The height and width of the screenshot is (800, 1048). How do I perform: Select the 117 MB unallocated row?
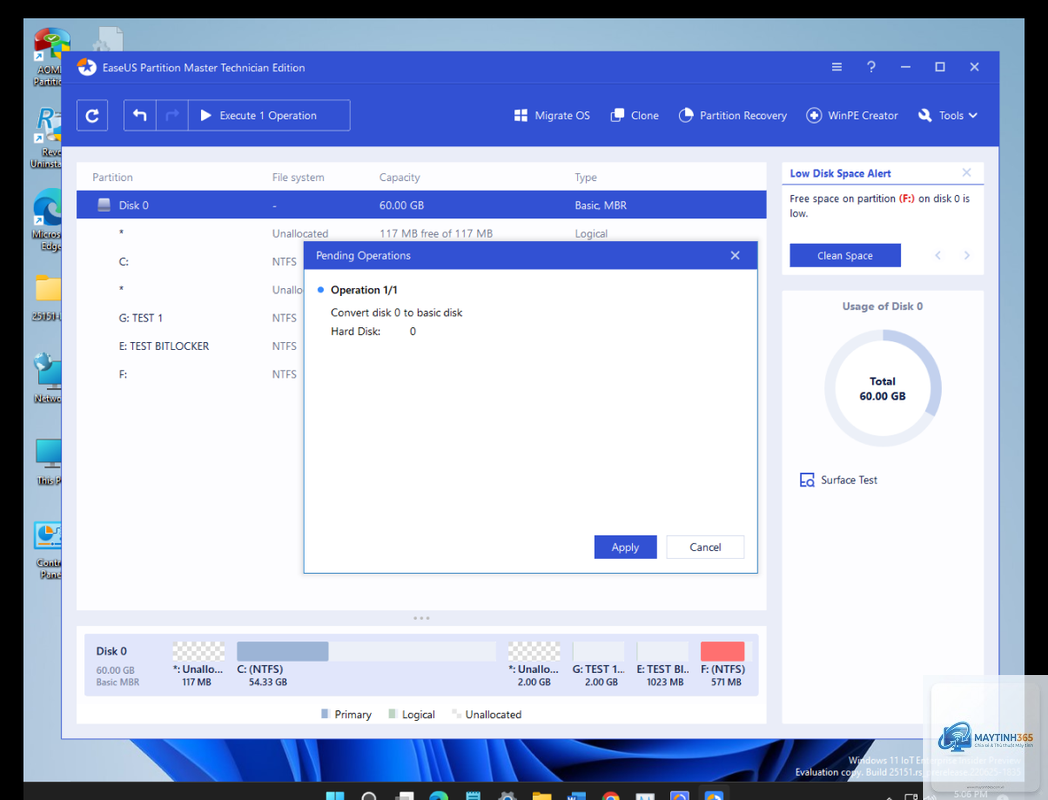[421, 233]
